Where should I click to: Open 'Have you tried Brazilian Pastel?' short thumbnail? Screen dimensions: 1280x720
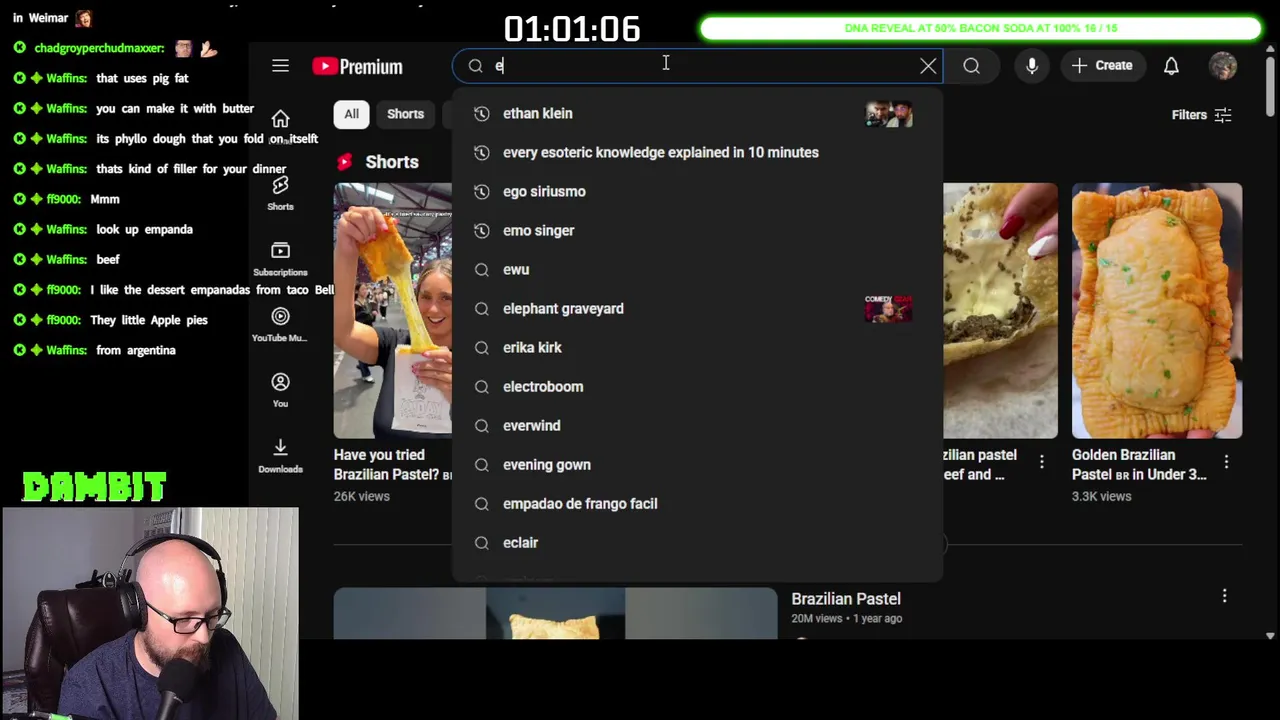point(392,310)
